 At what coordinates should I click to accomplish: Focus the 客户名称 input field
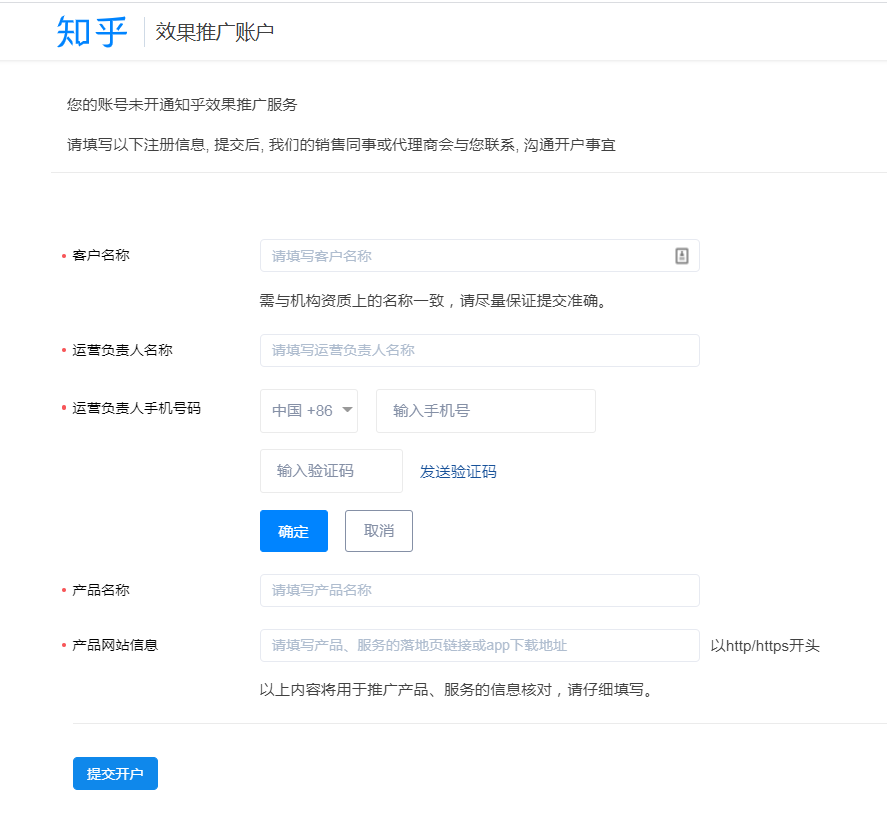479,256
